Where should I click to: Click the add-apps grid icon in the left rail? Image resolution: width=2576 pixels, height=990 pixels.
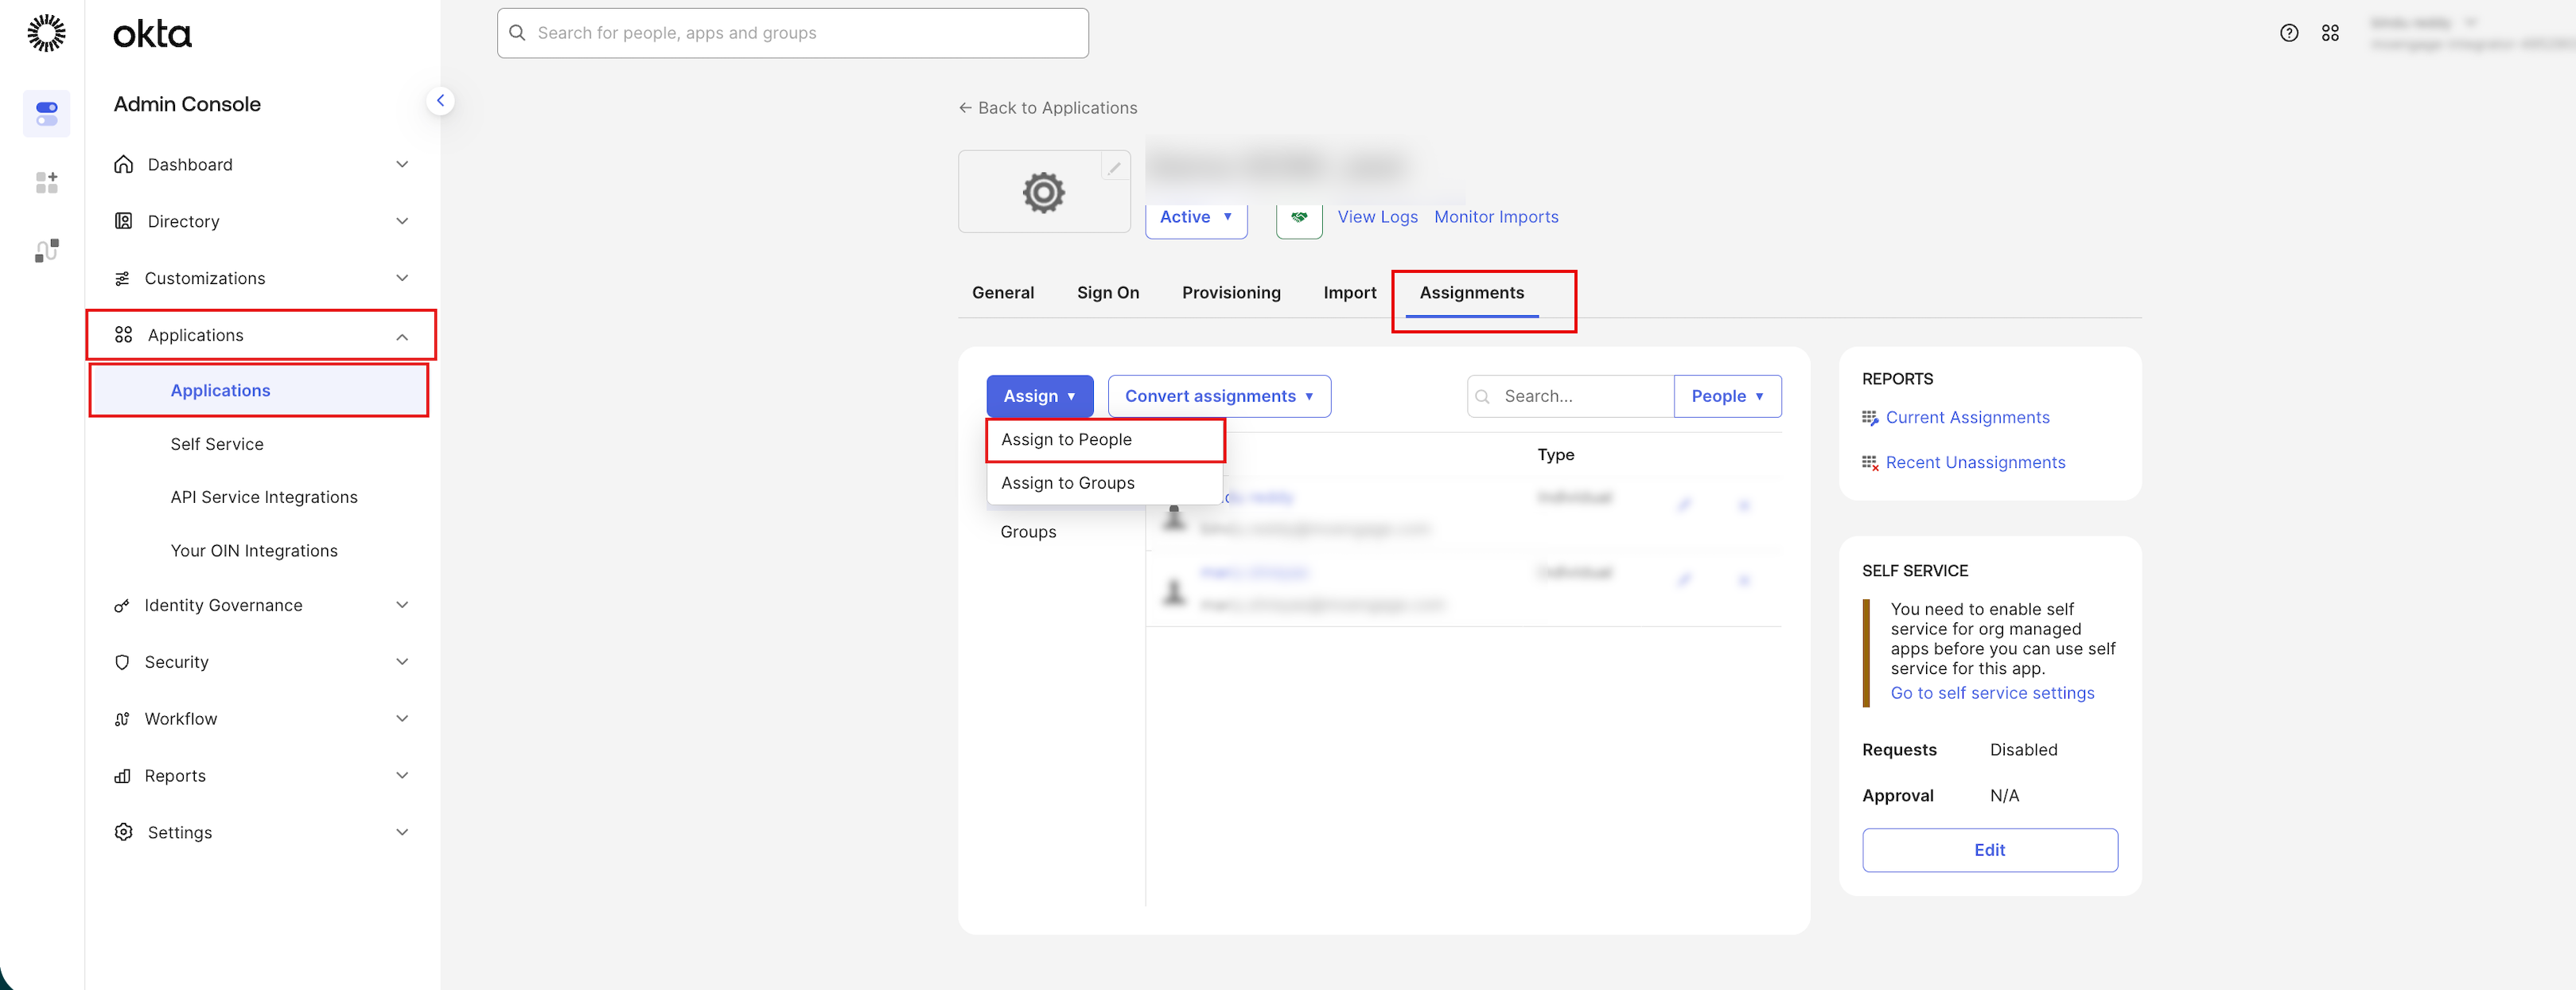click(x=46, y=182)
